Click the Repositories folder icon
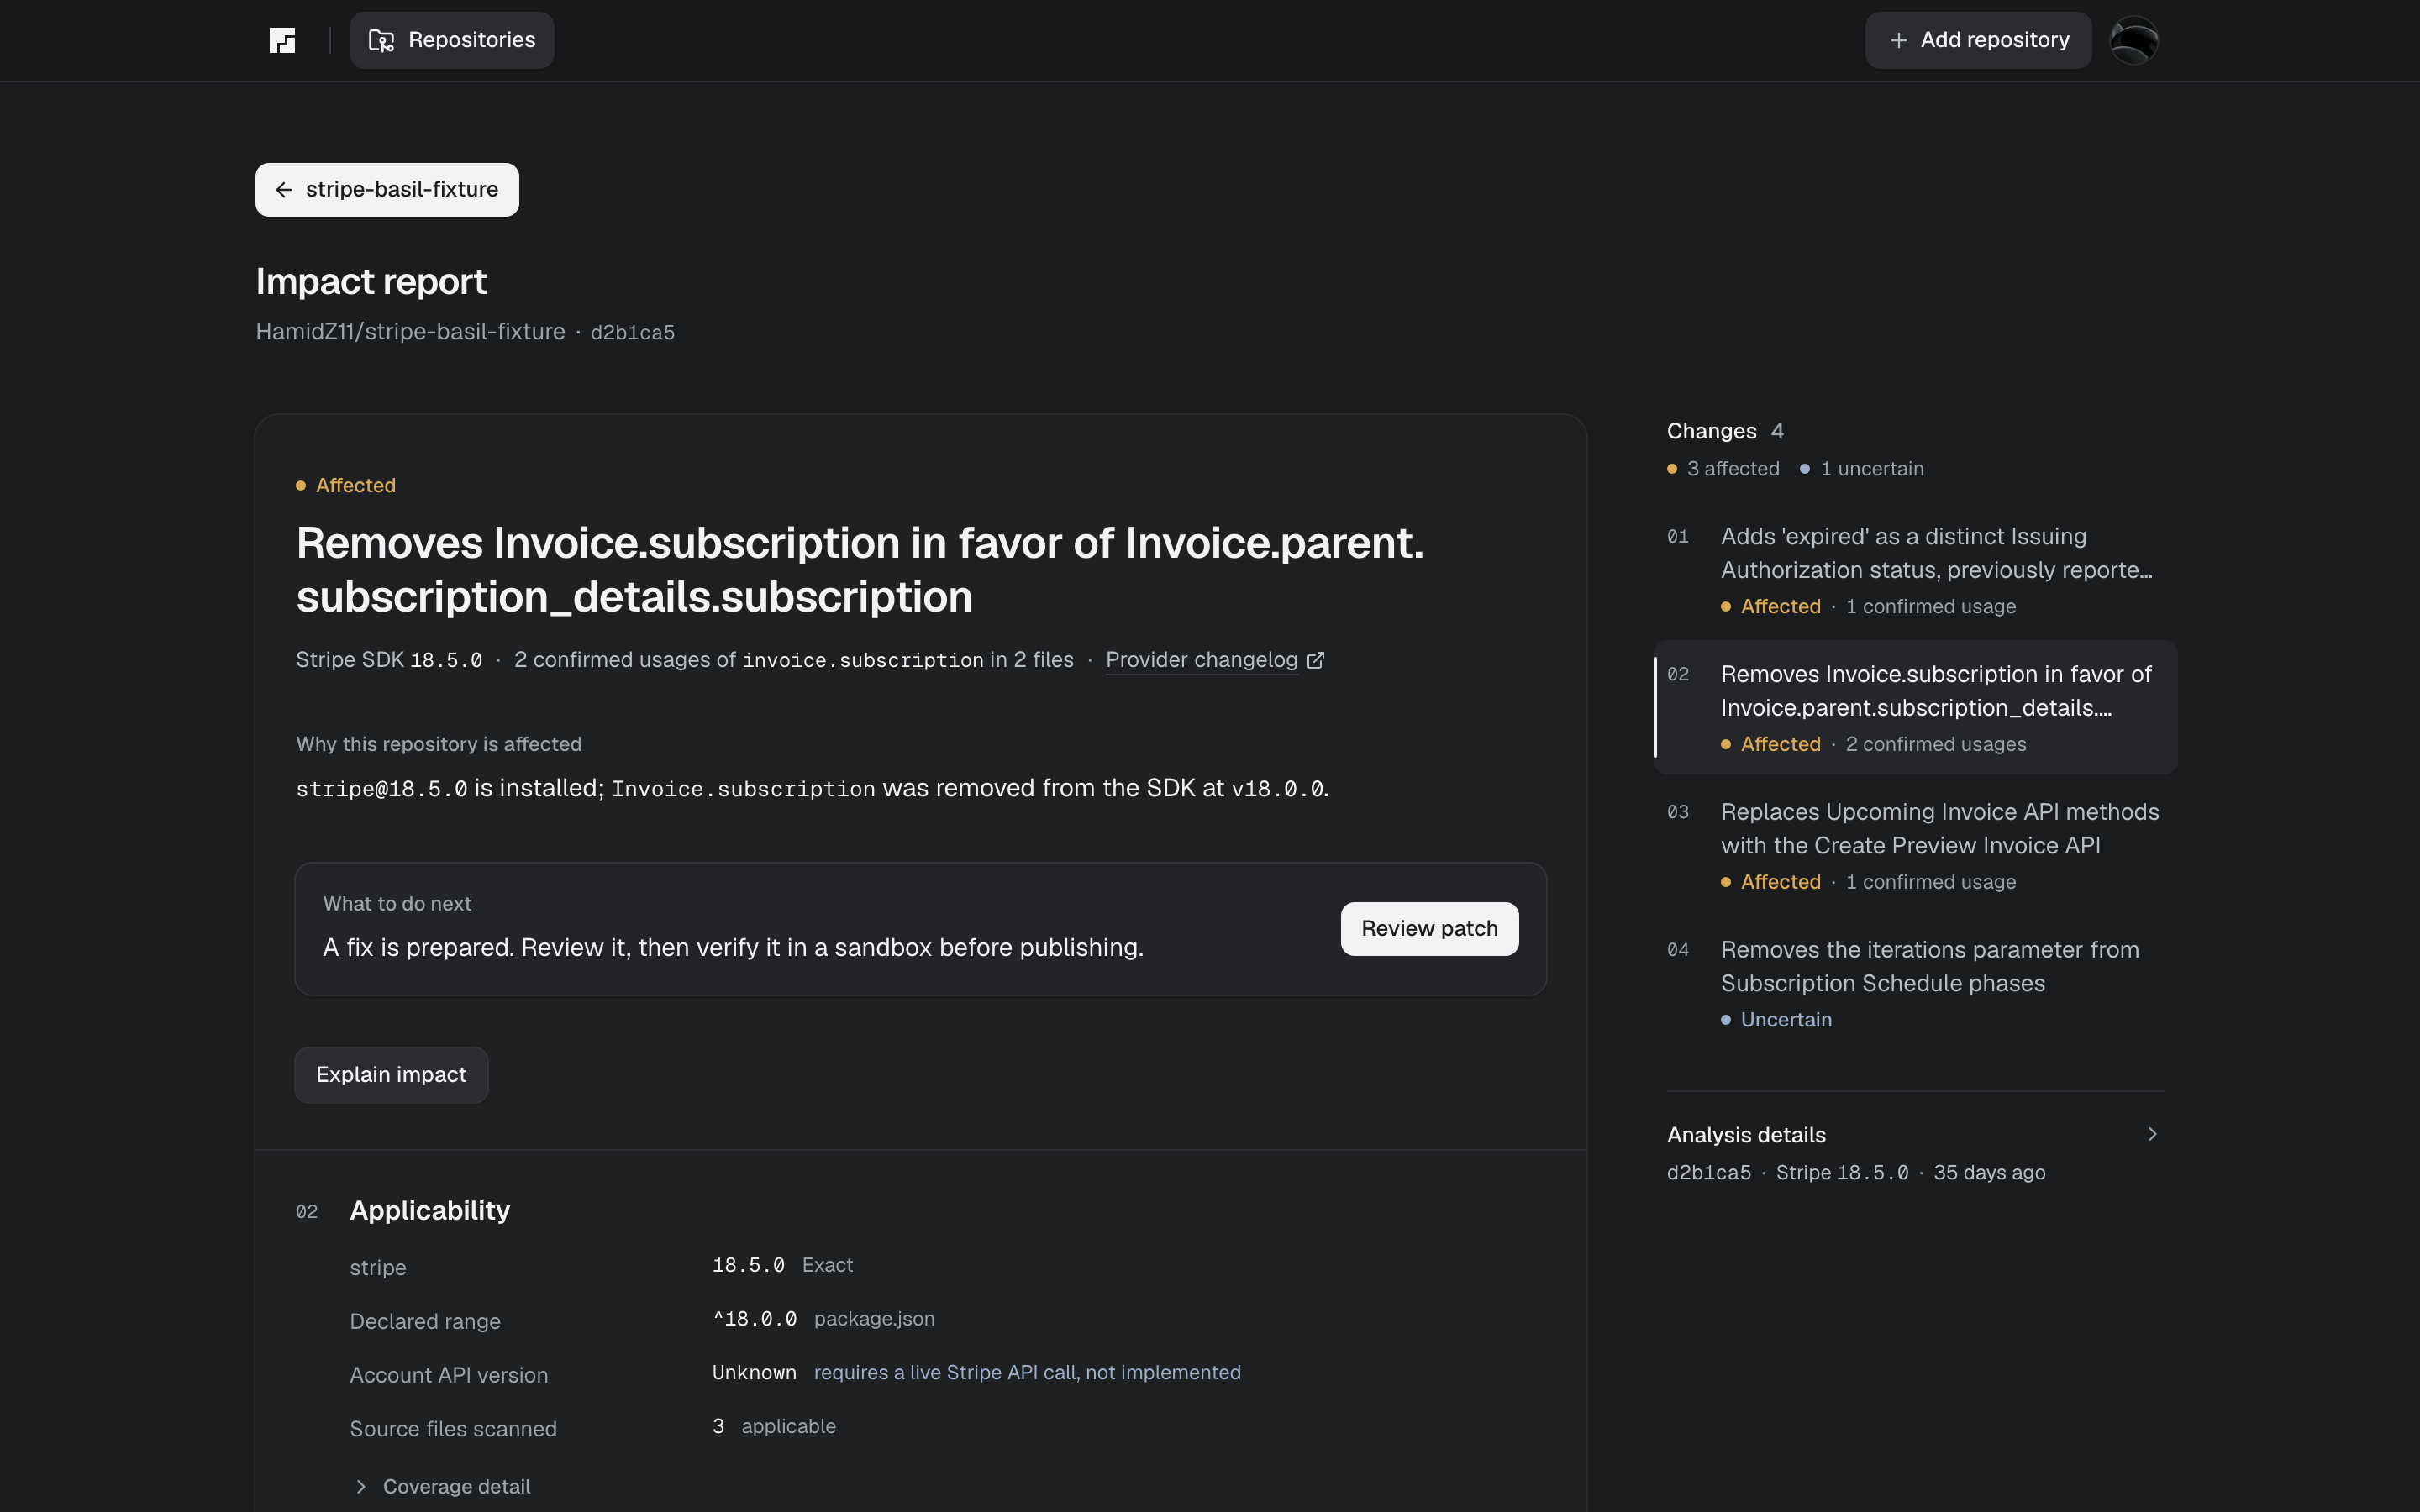The width and height of the screenshot is (2420, 1512). coord(381,40)
